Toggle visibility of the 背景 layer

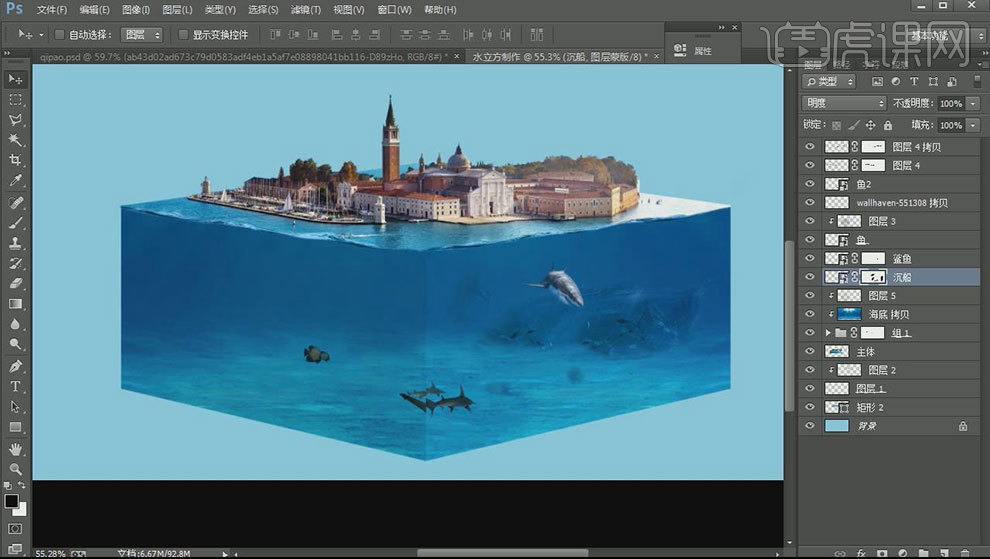810,426
